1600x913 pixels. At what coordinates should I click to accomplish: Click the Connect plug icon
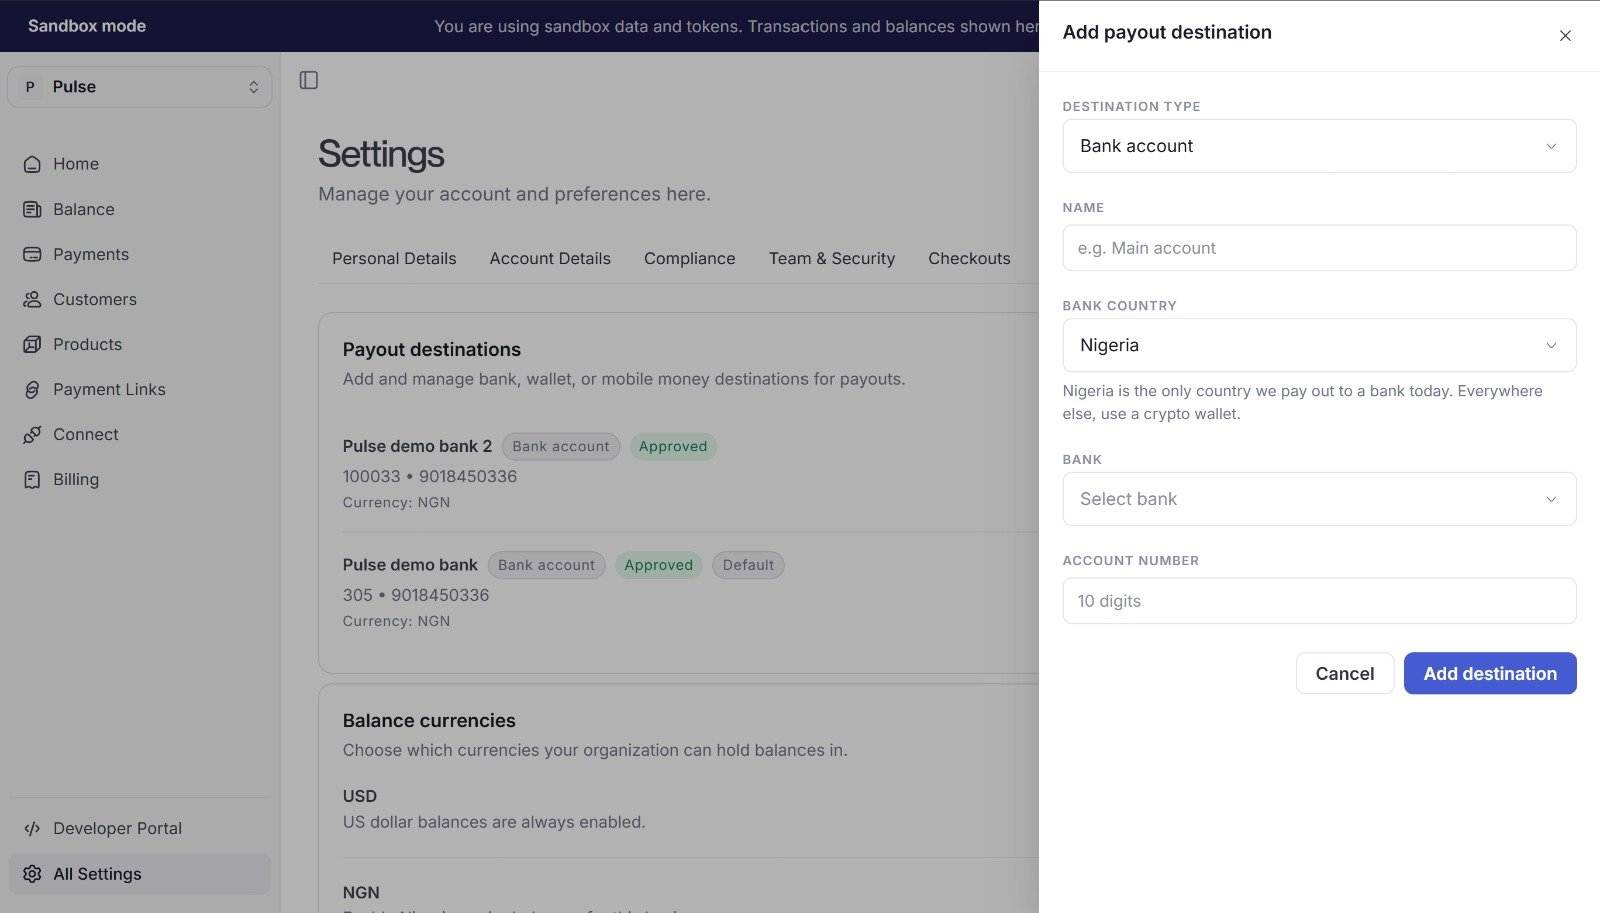32,434
